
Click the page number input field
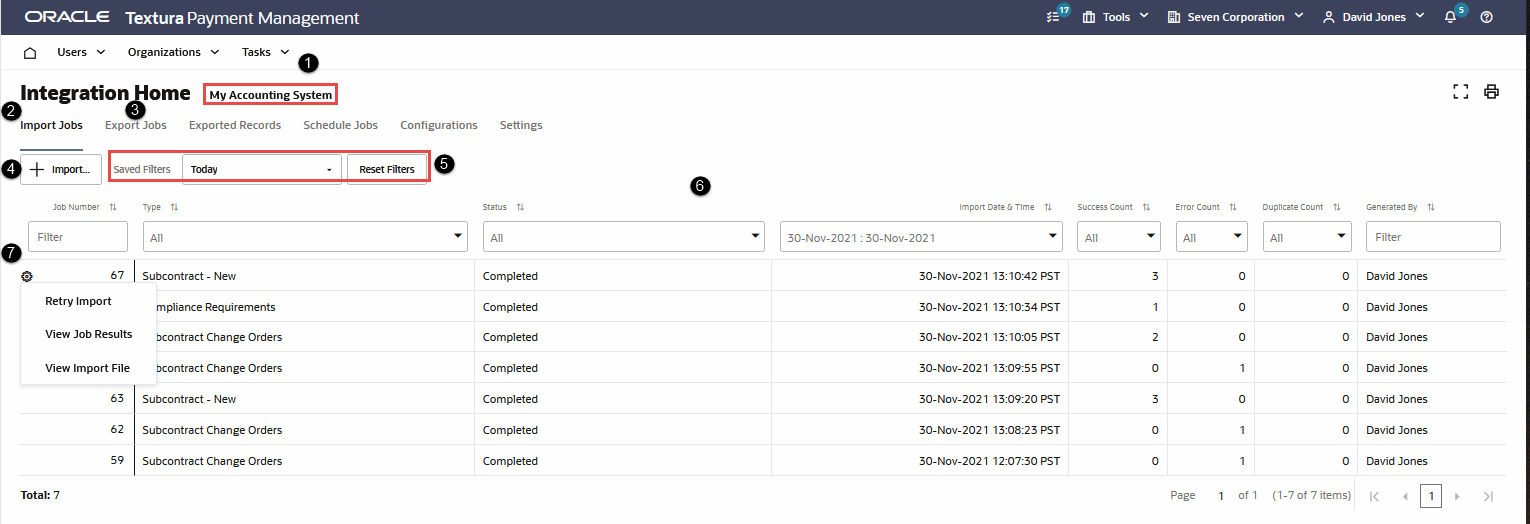coord(1220,496)
